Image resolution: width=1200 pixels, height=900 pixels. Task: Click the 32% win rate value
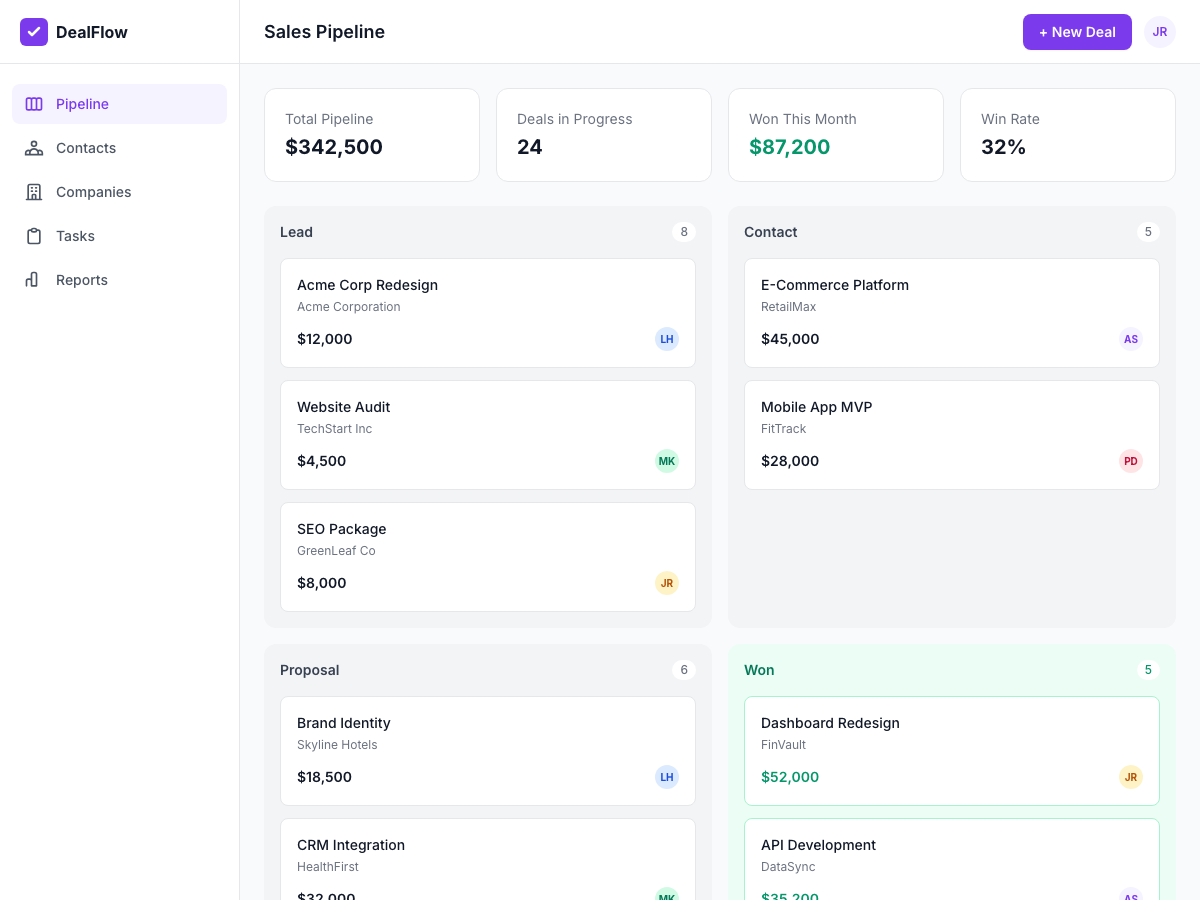[1003, 147]
